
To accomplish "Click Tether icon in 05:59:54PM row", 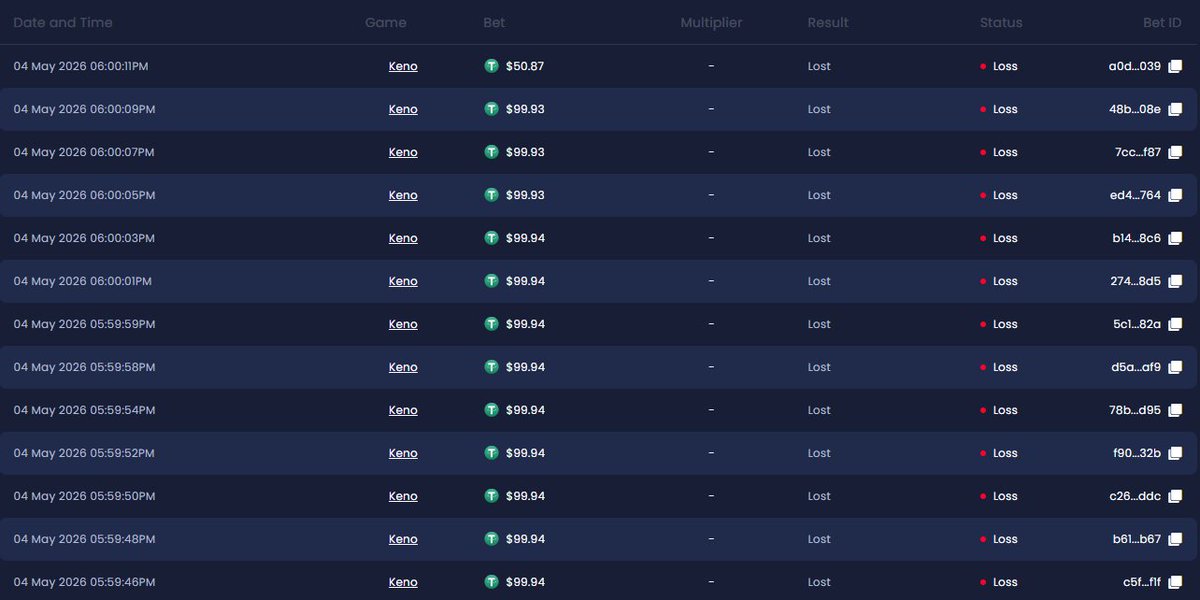I will 491,410.
